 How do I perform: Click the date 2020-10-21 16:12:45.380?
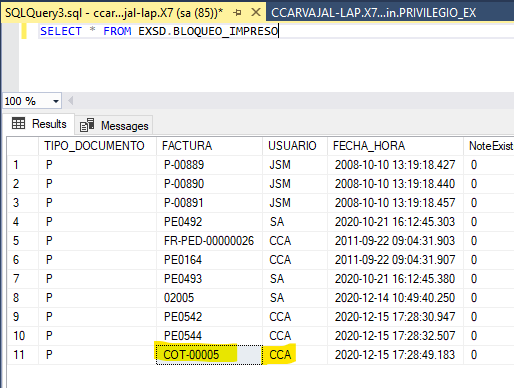point(395,279)
